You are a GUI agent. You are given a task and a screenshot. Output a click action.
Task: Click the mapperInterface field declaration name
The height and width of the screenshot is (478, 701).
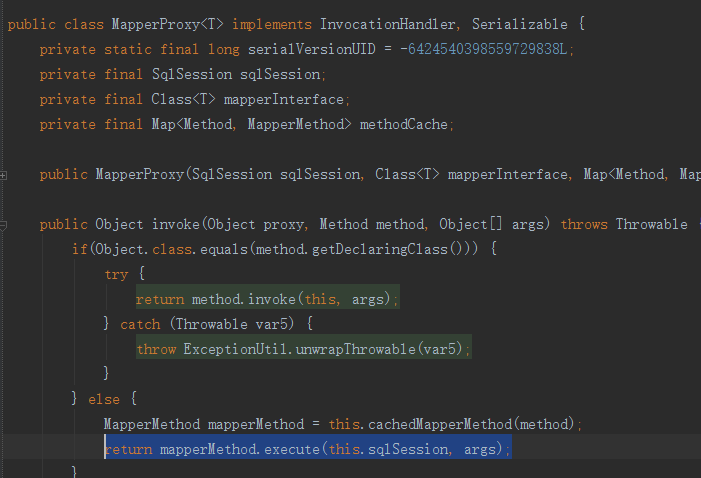283,99
